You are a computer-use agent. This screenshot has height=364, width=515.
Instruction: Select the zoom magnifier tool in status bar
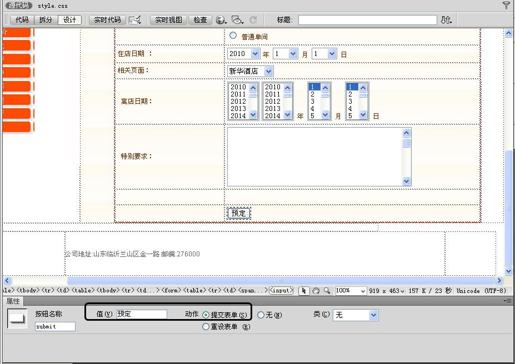click(327, 291)
